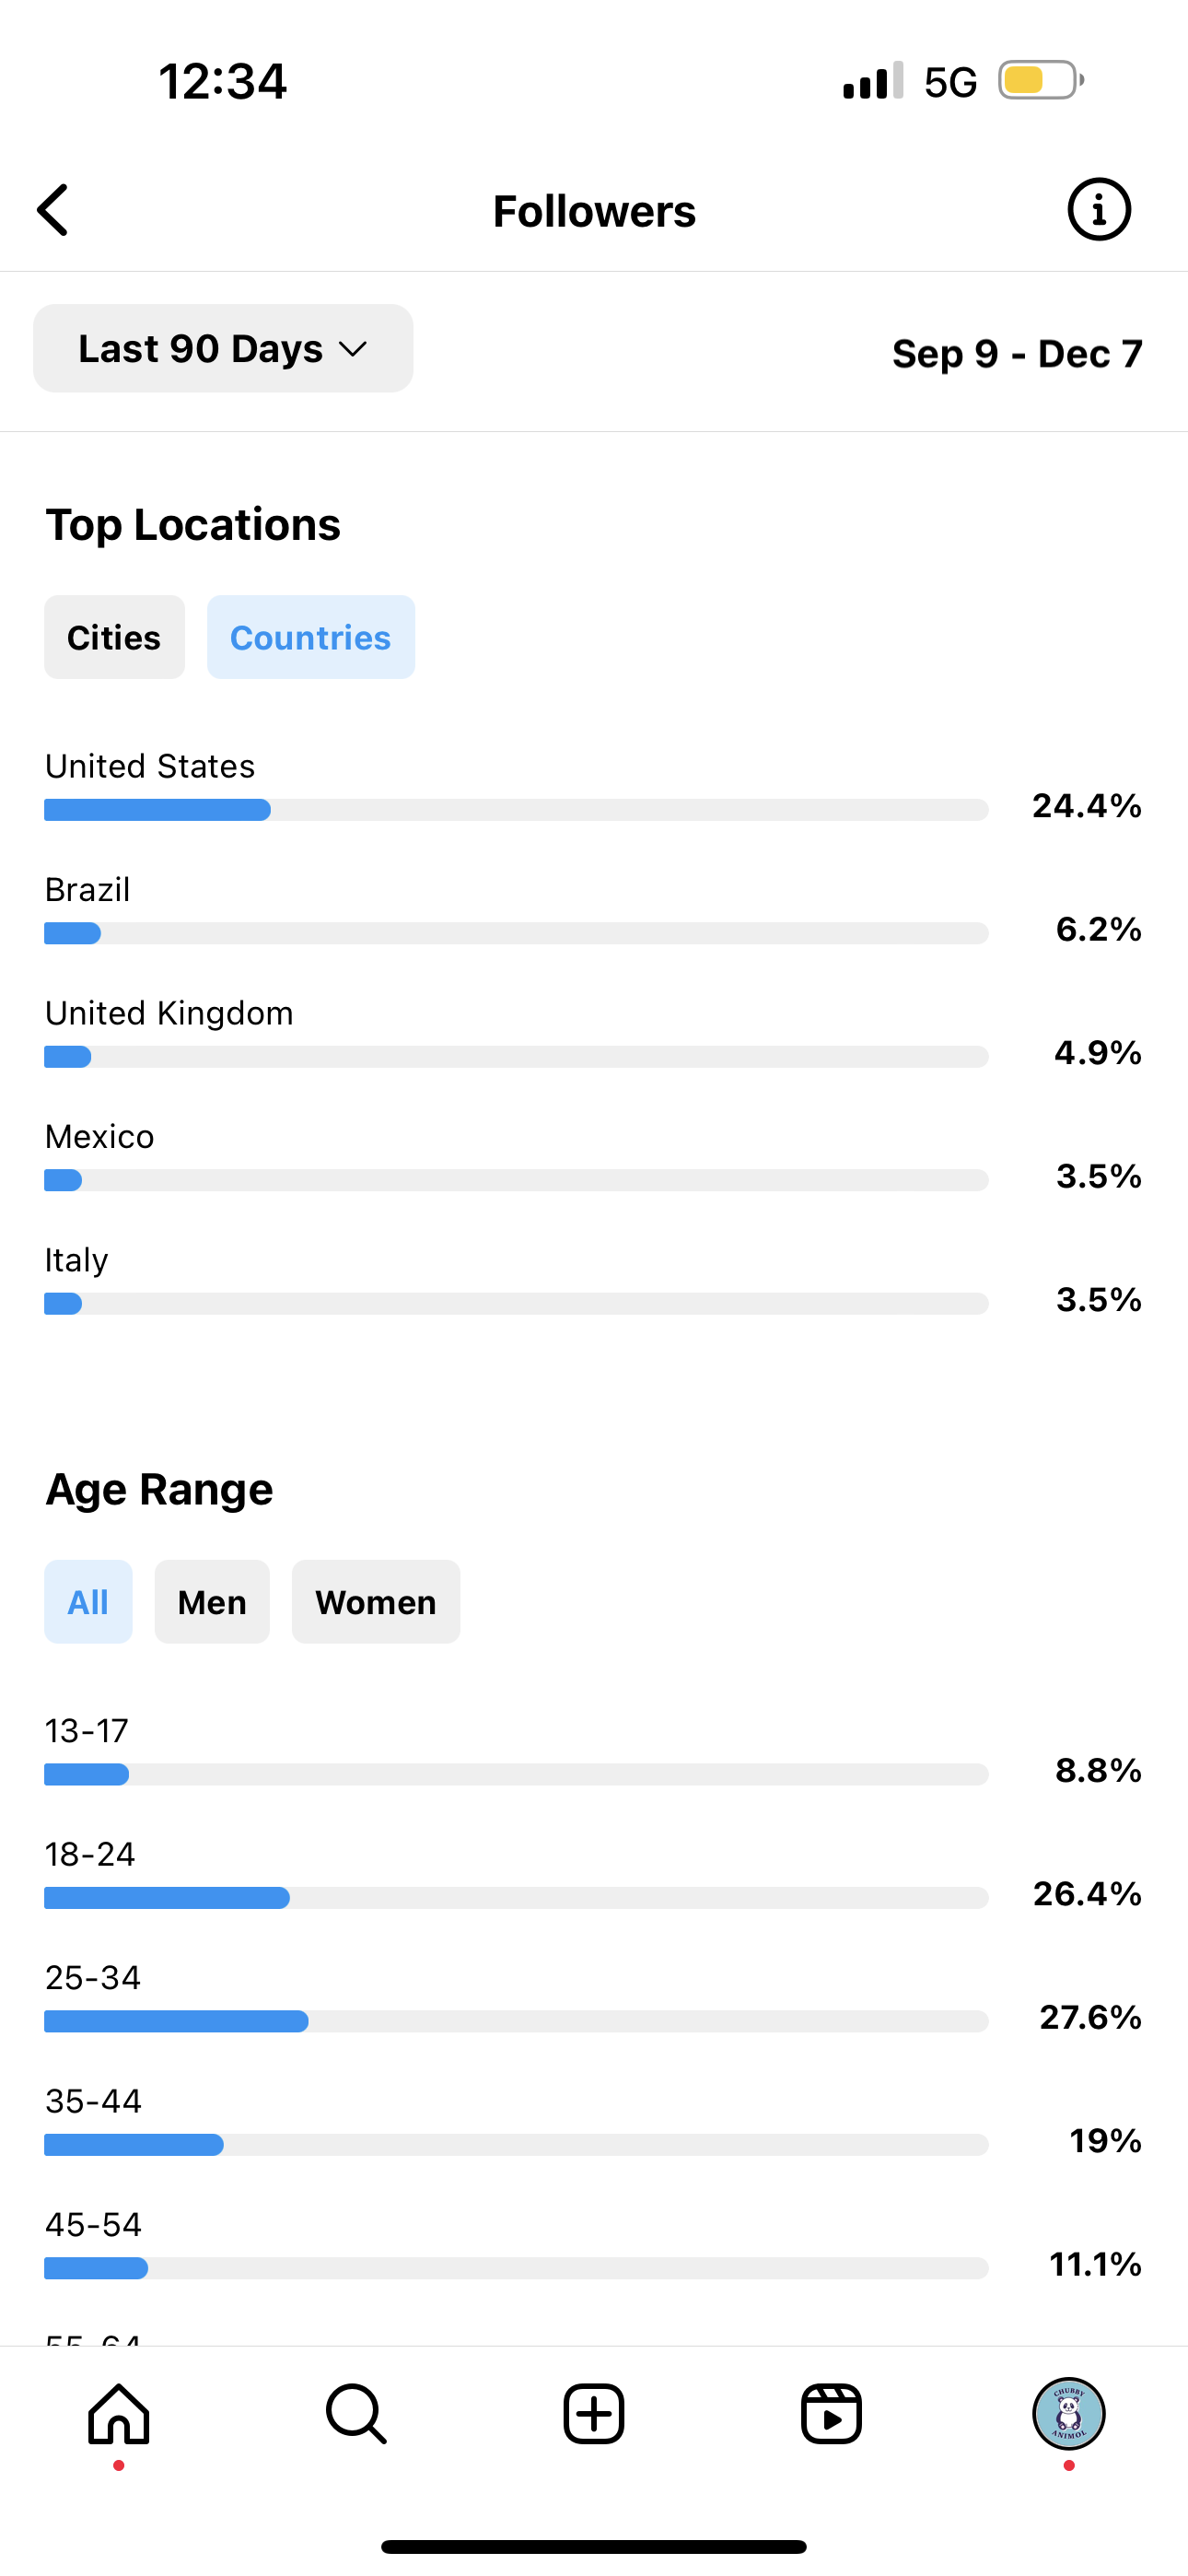Select the Countries tab
The width and height of the screenshot is (1188, 2576).
coord(311,637)
